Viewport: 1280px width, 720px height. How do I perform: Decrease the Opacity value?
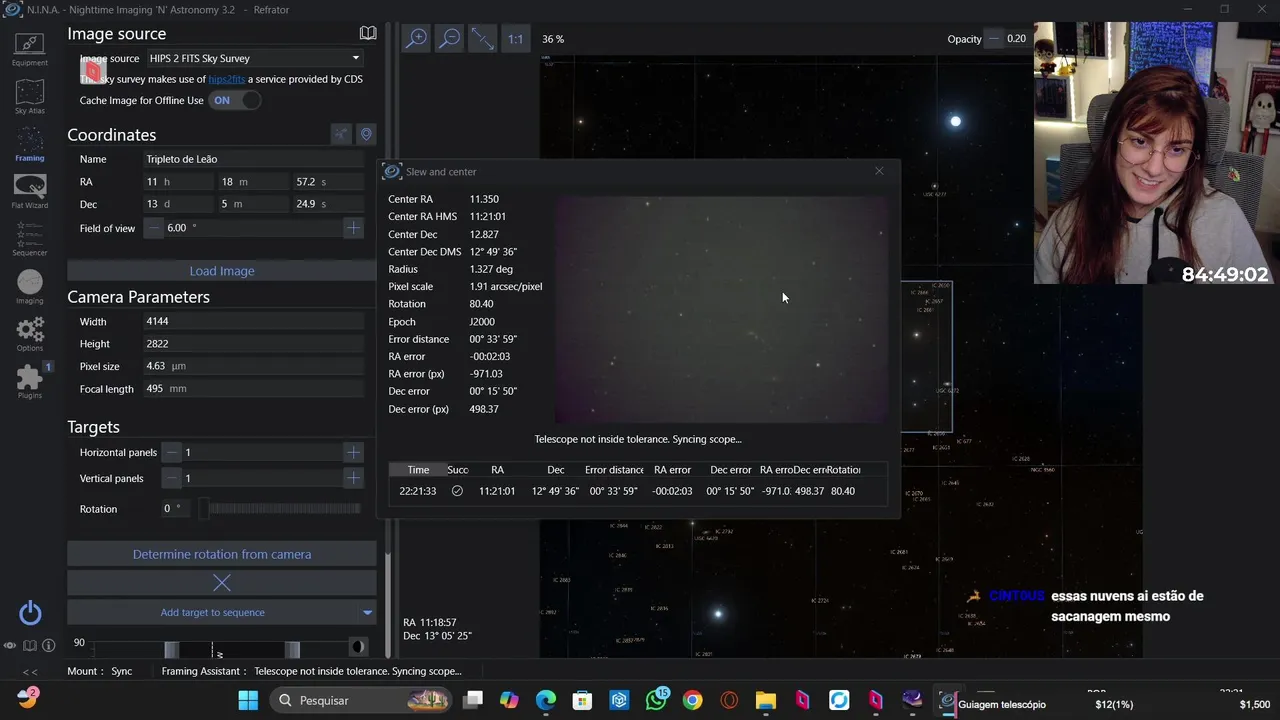point(993,39)
